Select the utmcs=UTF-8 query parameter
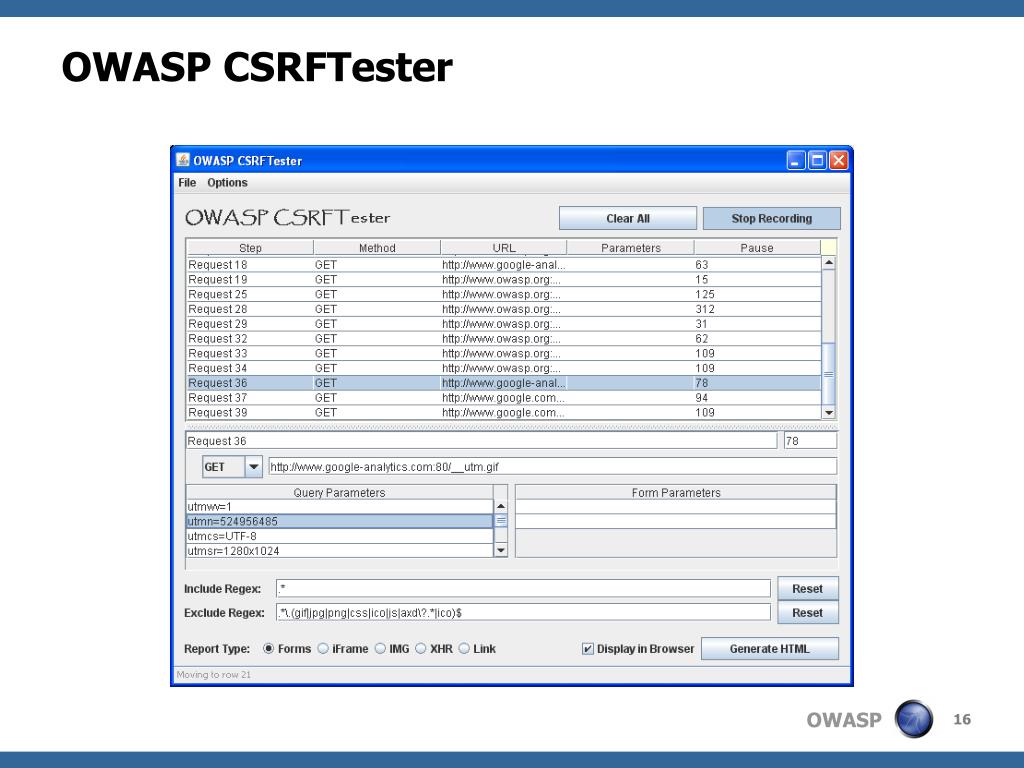 pos(340,536)
